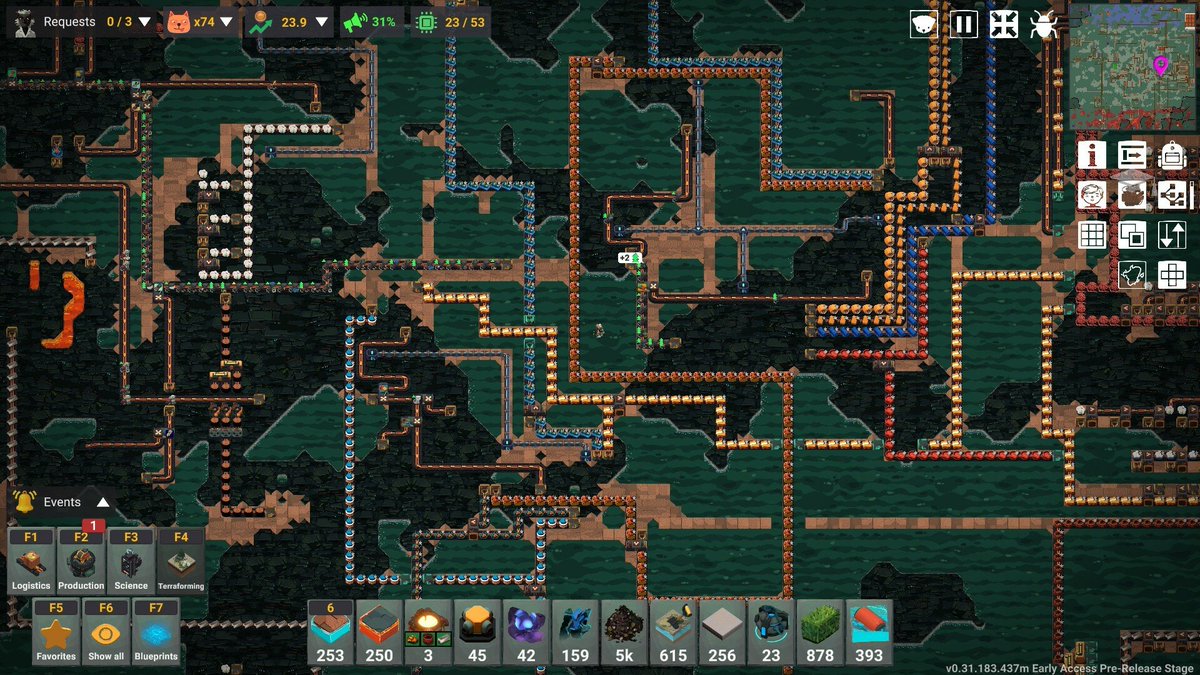Open the F7 Blueprints category
Screen dimensions: 1200x675
point(156,632)
